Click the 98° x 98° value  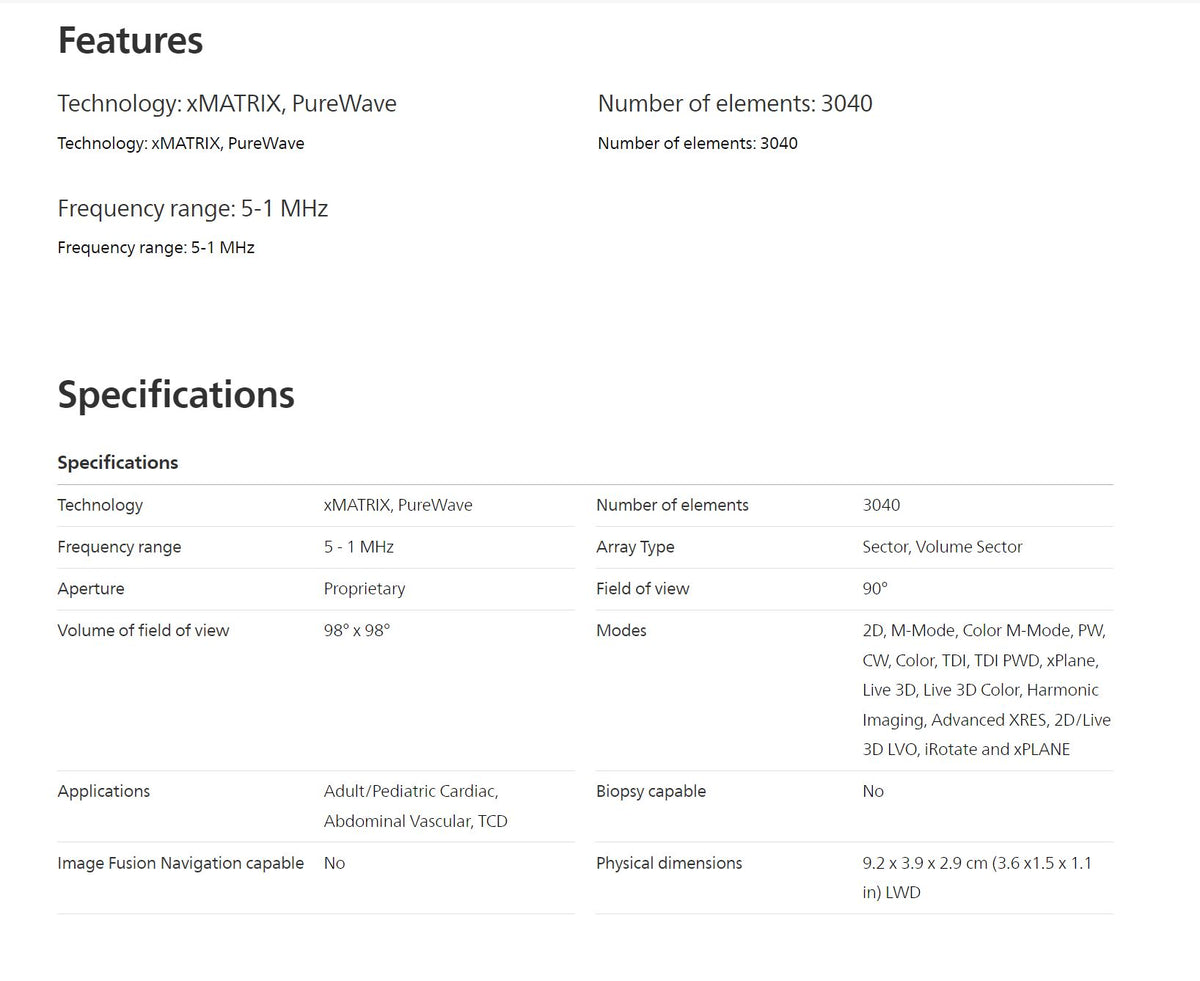coord(356,631)
